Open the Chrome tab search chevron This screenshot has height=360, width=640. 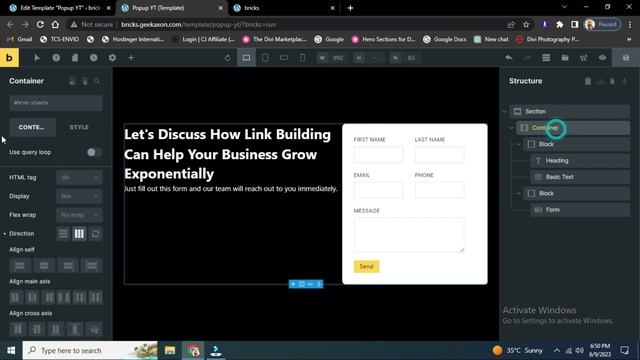pyautogui.click(x=564, y=7)
